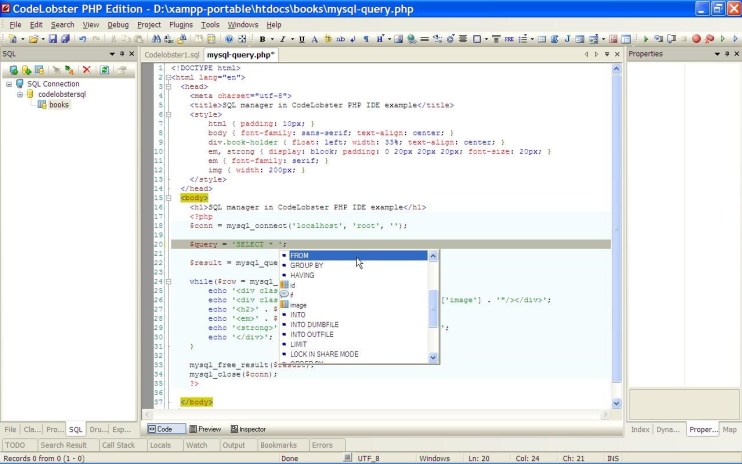
Task: Open the SQL panel options dropdown arrow
Action: click(x=112, y=54)
